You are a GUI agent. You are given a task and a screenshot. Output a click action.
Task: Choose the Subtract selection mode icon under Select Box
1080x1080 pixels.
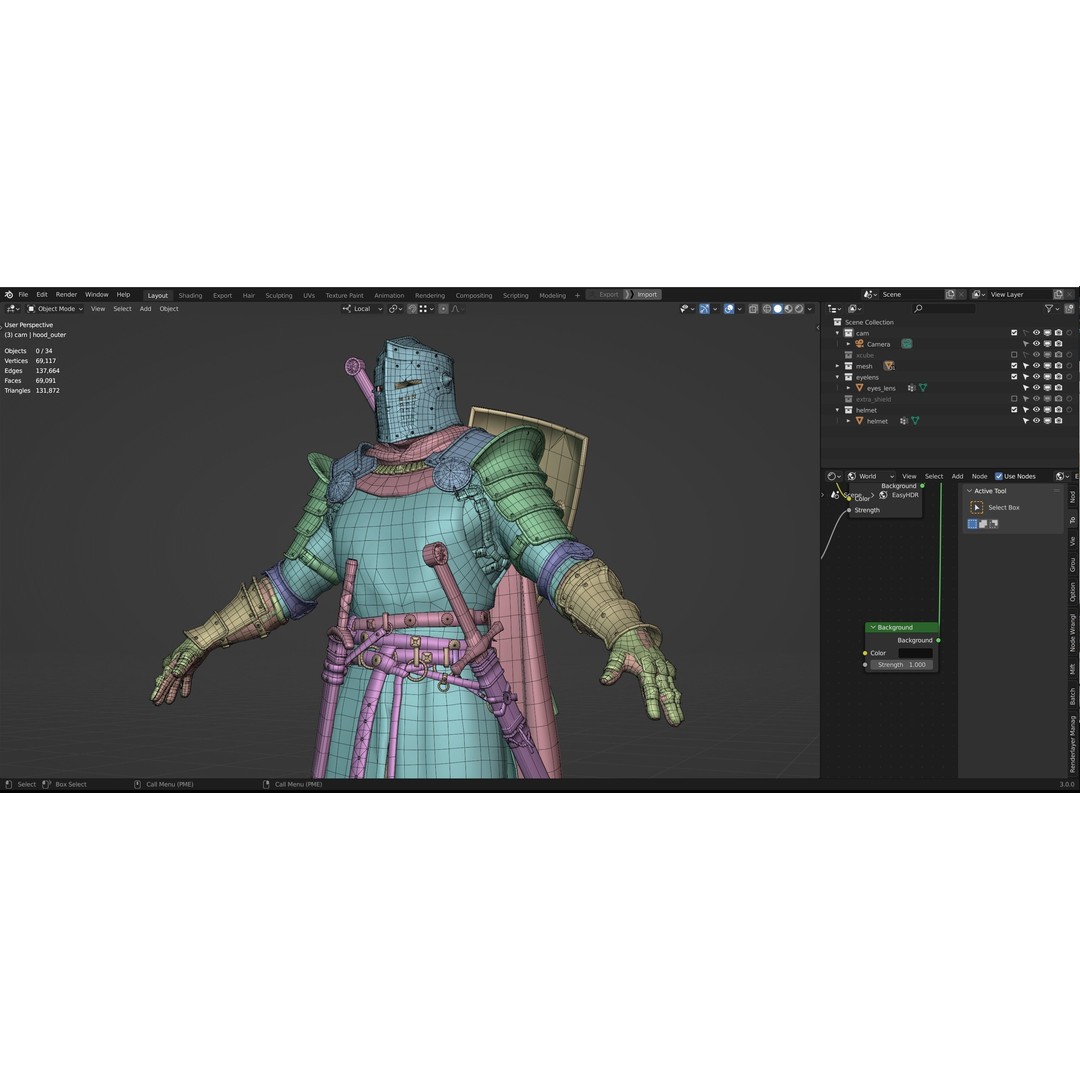(993, 524)
